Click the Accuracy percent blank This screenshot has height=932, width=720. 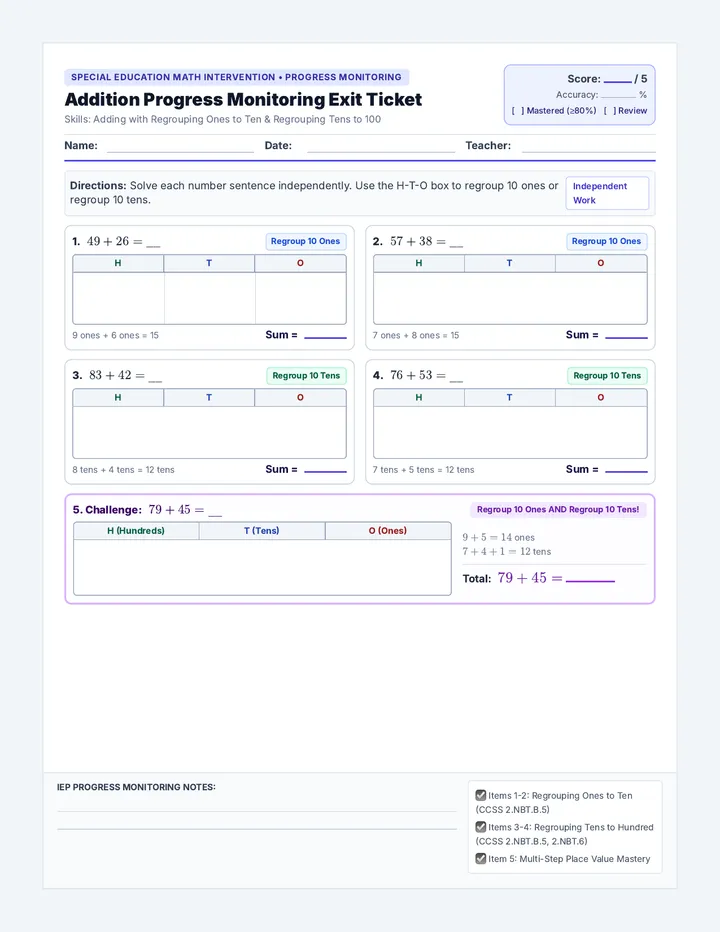point(618,95)
